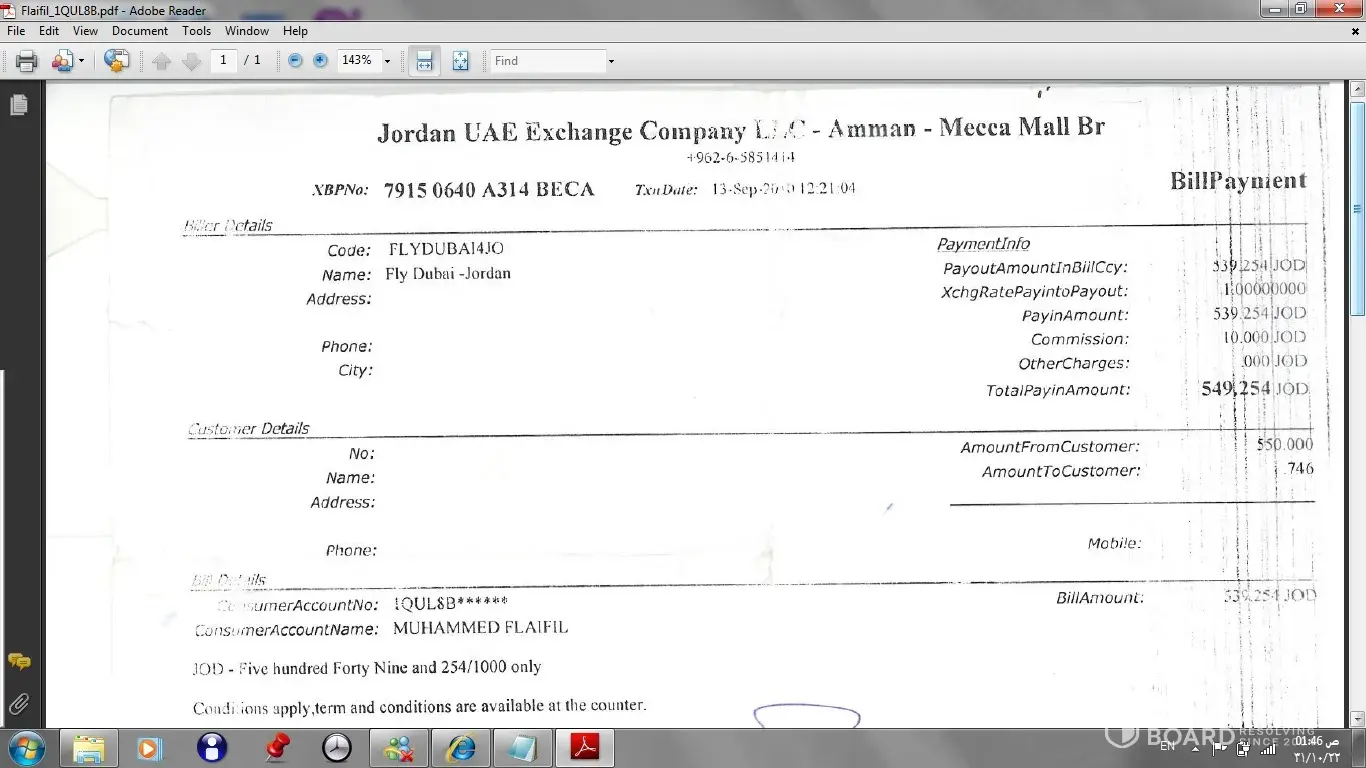Click the Action Center flag tray icon
Viewport: 1366px width, 768px height.
pyautogui.click(x=1219, y=748)
